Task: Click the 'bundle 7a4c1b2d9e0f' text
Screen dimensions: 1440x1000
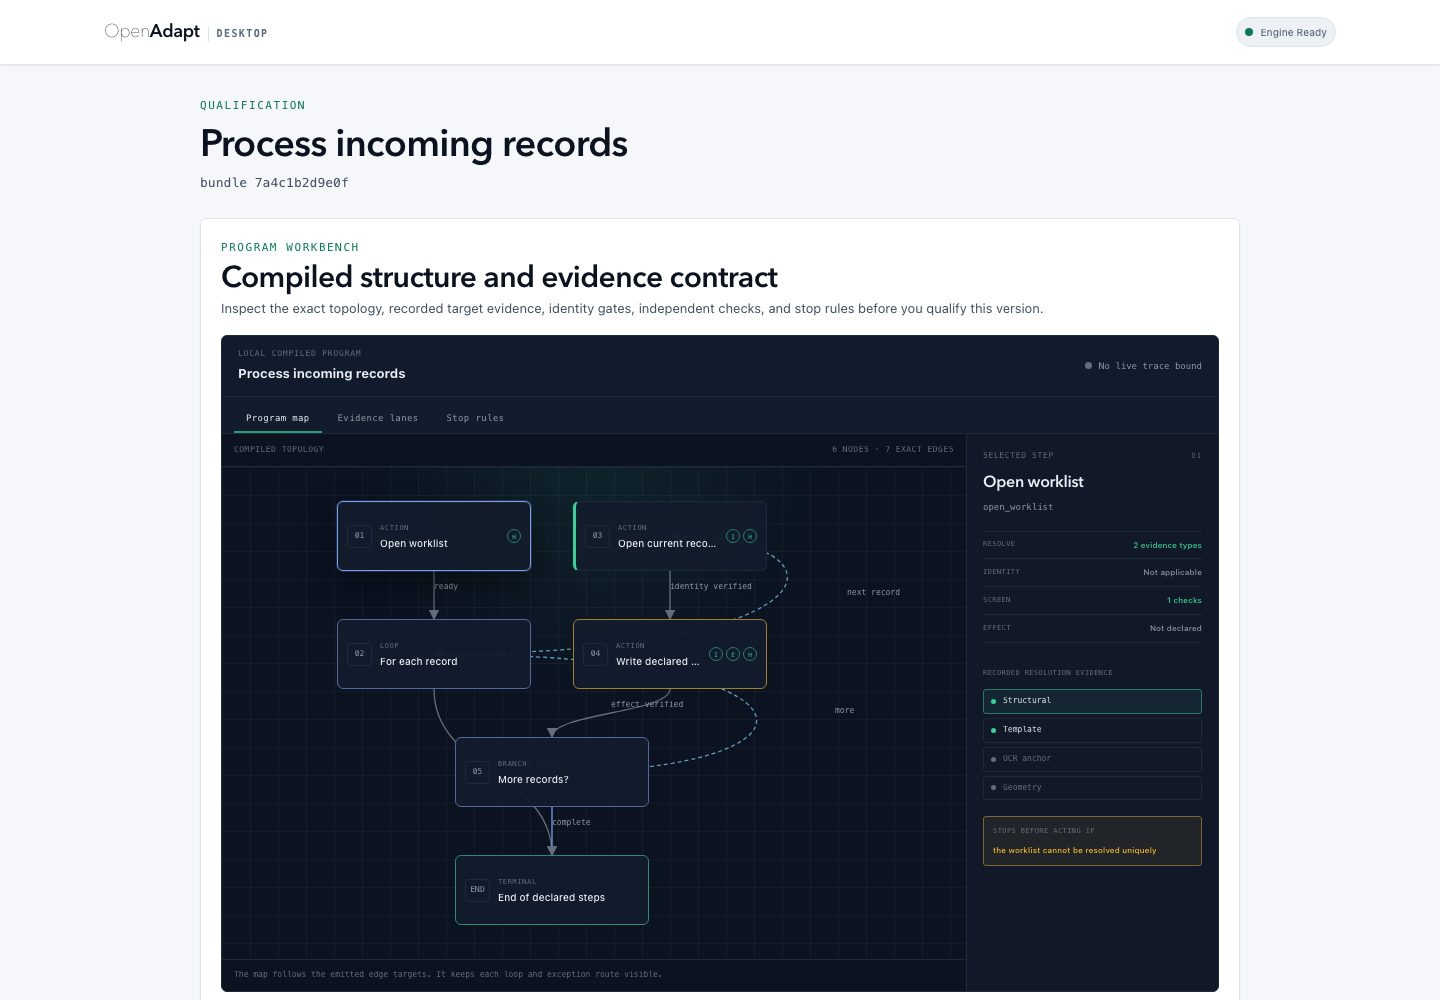Action: coord(274,183)
